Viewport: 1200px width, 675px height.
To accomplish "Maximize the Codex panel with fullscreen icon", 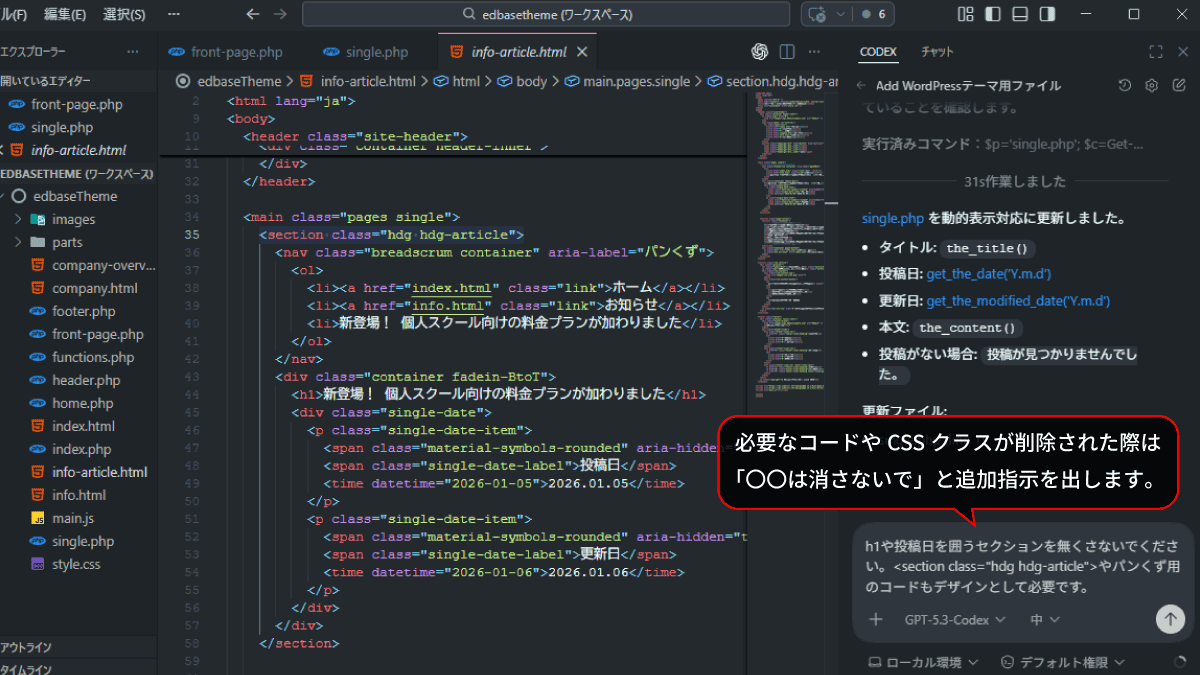I will pos(1156,52).
